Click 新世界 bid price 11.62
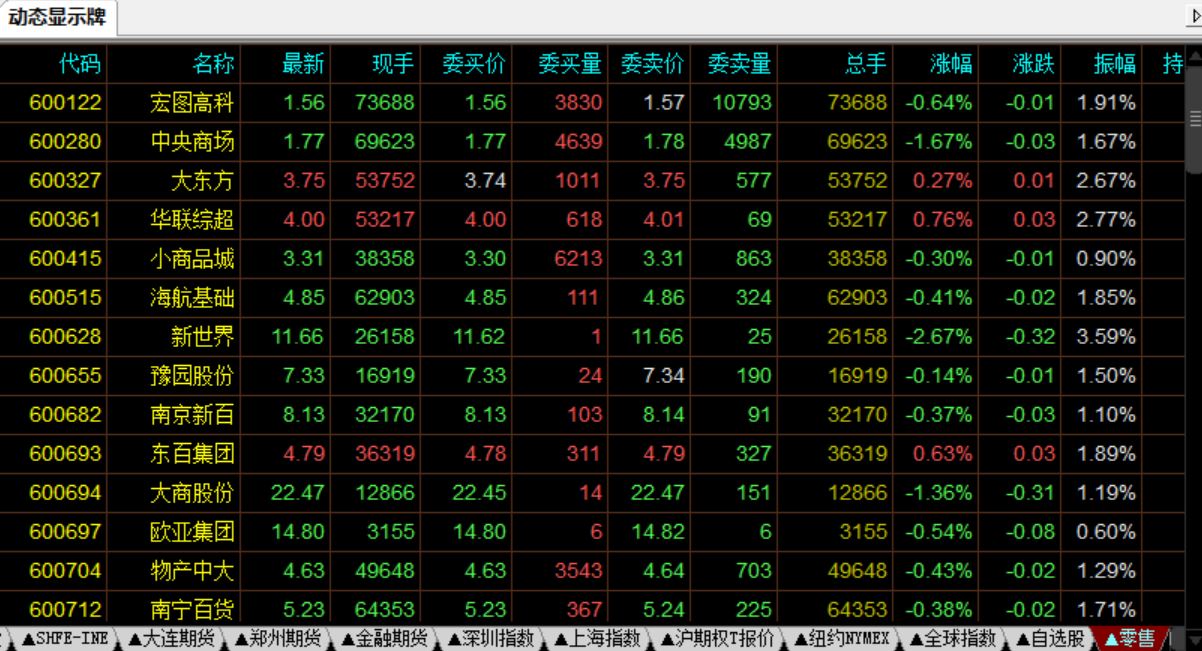Image resolution: width=1202 pixels, height=651 pixels. coord(479,337)
